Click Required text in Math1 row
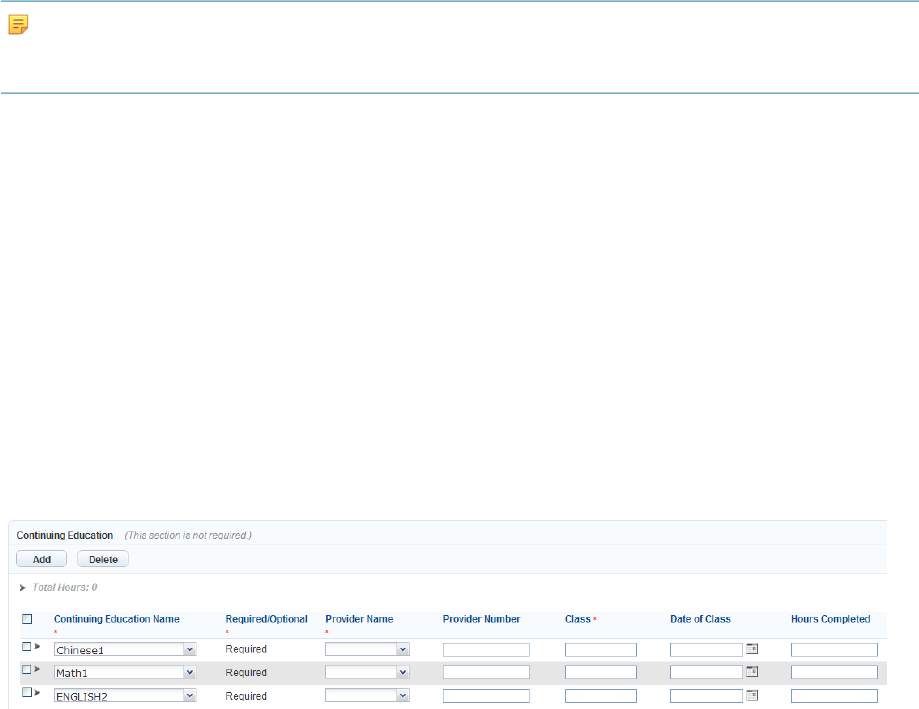Viewport: 919px width, 709px height. coord(246,672)
